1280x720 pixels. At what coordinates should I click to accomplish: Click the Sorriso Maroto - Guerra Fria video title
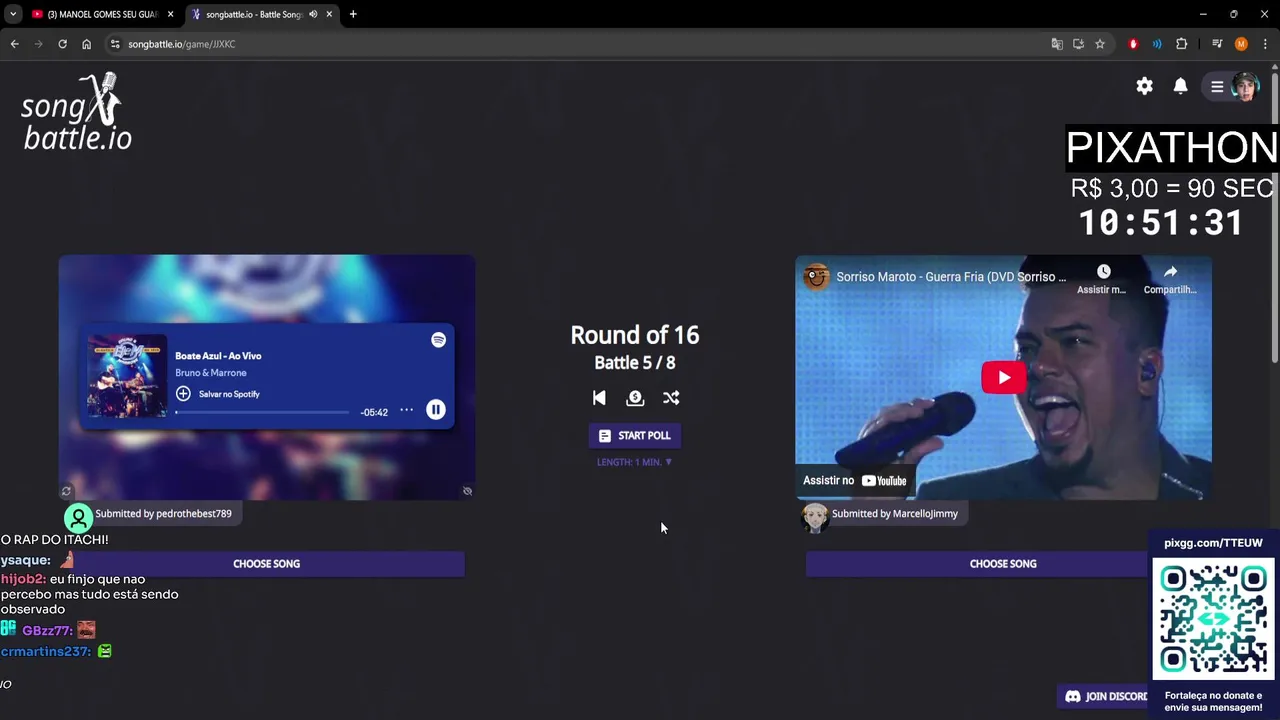click(951, 277)
